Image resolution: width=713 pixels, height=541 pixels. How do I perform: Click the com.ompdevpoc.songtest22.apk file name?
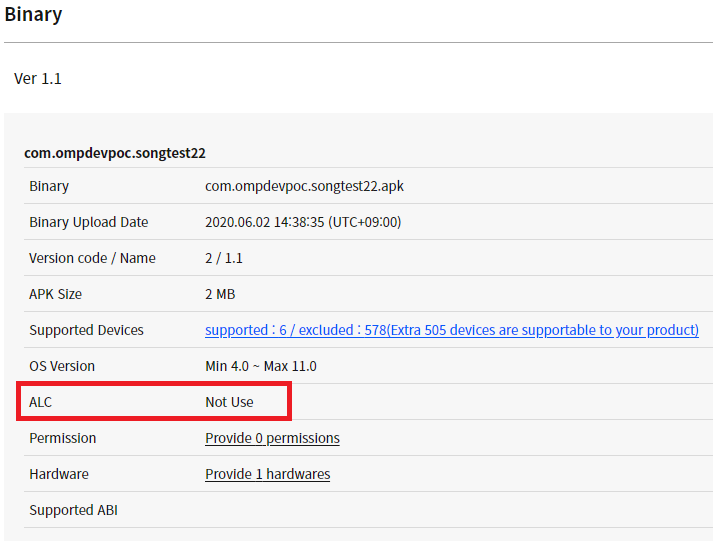pos(304,186)
